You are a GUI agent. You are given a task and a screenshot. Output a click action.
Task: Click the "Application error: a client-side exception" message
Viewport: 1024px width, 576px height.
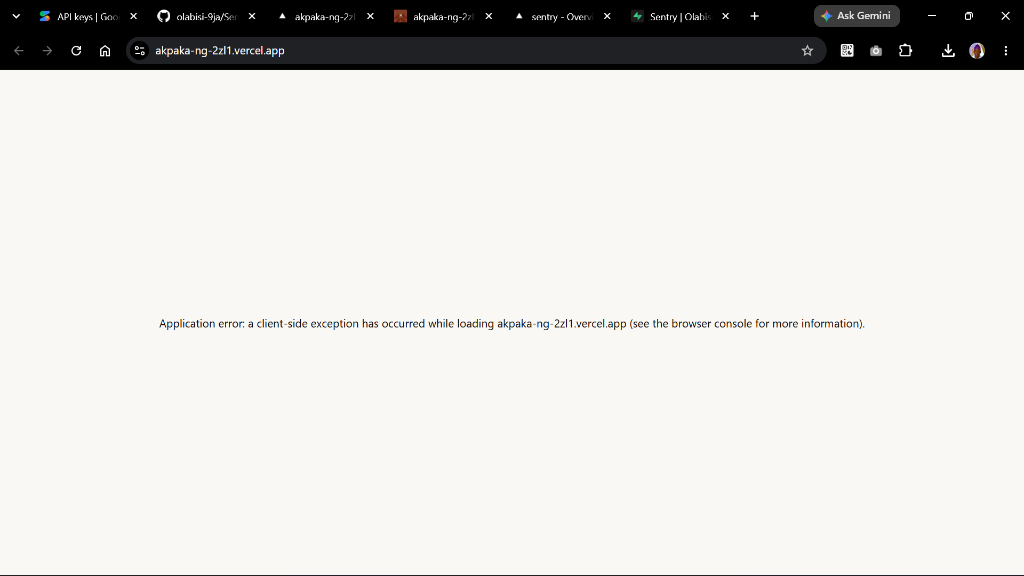(512, 324)
